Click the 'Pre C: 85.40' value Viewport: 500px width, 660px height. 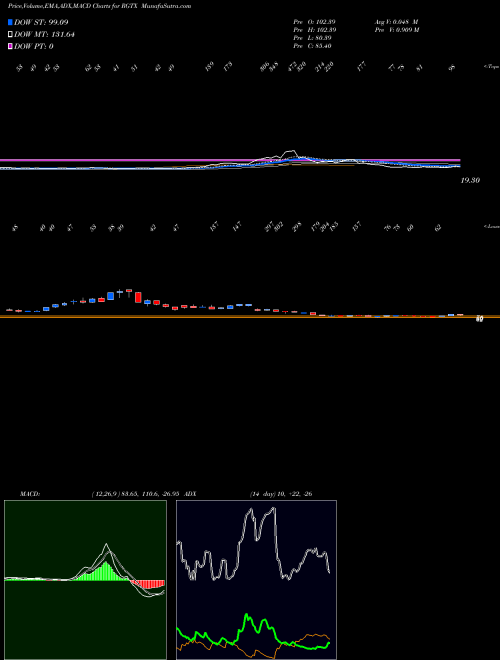313,46
